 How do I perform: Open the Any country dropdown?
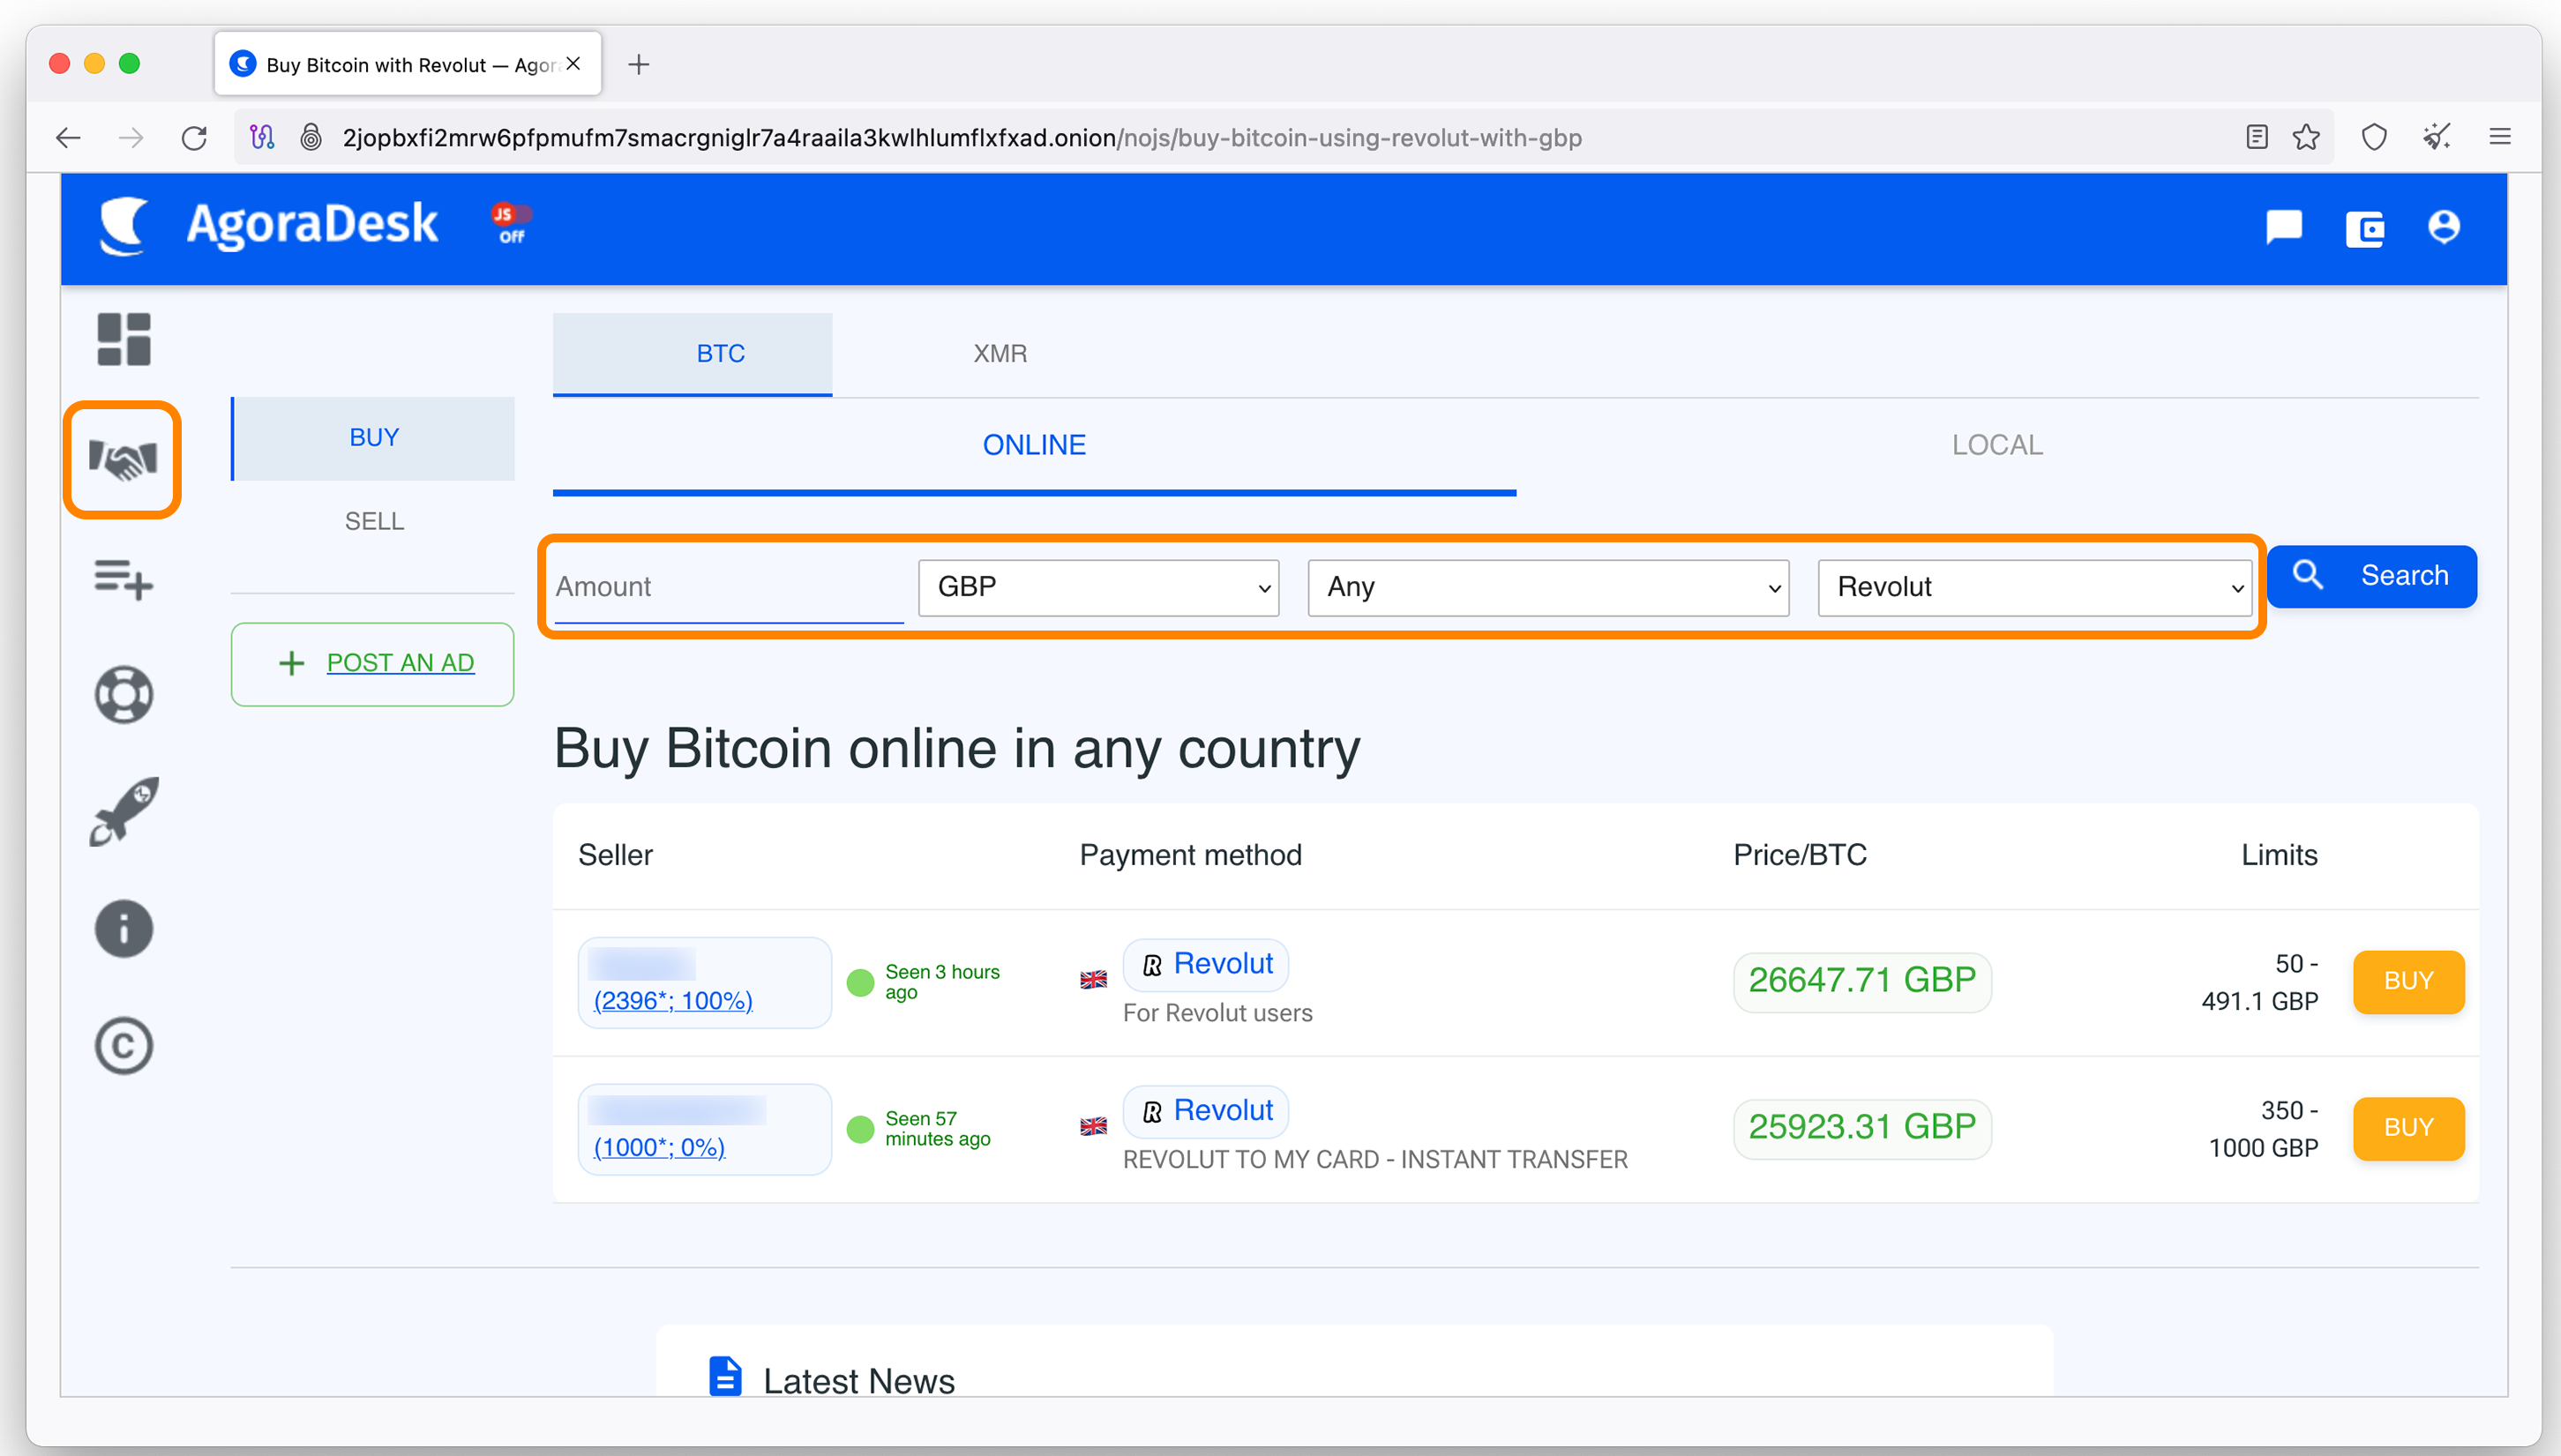coord(1548,587)
